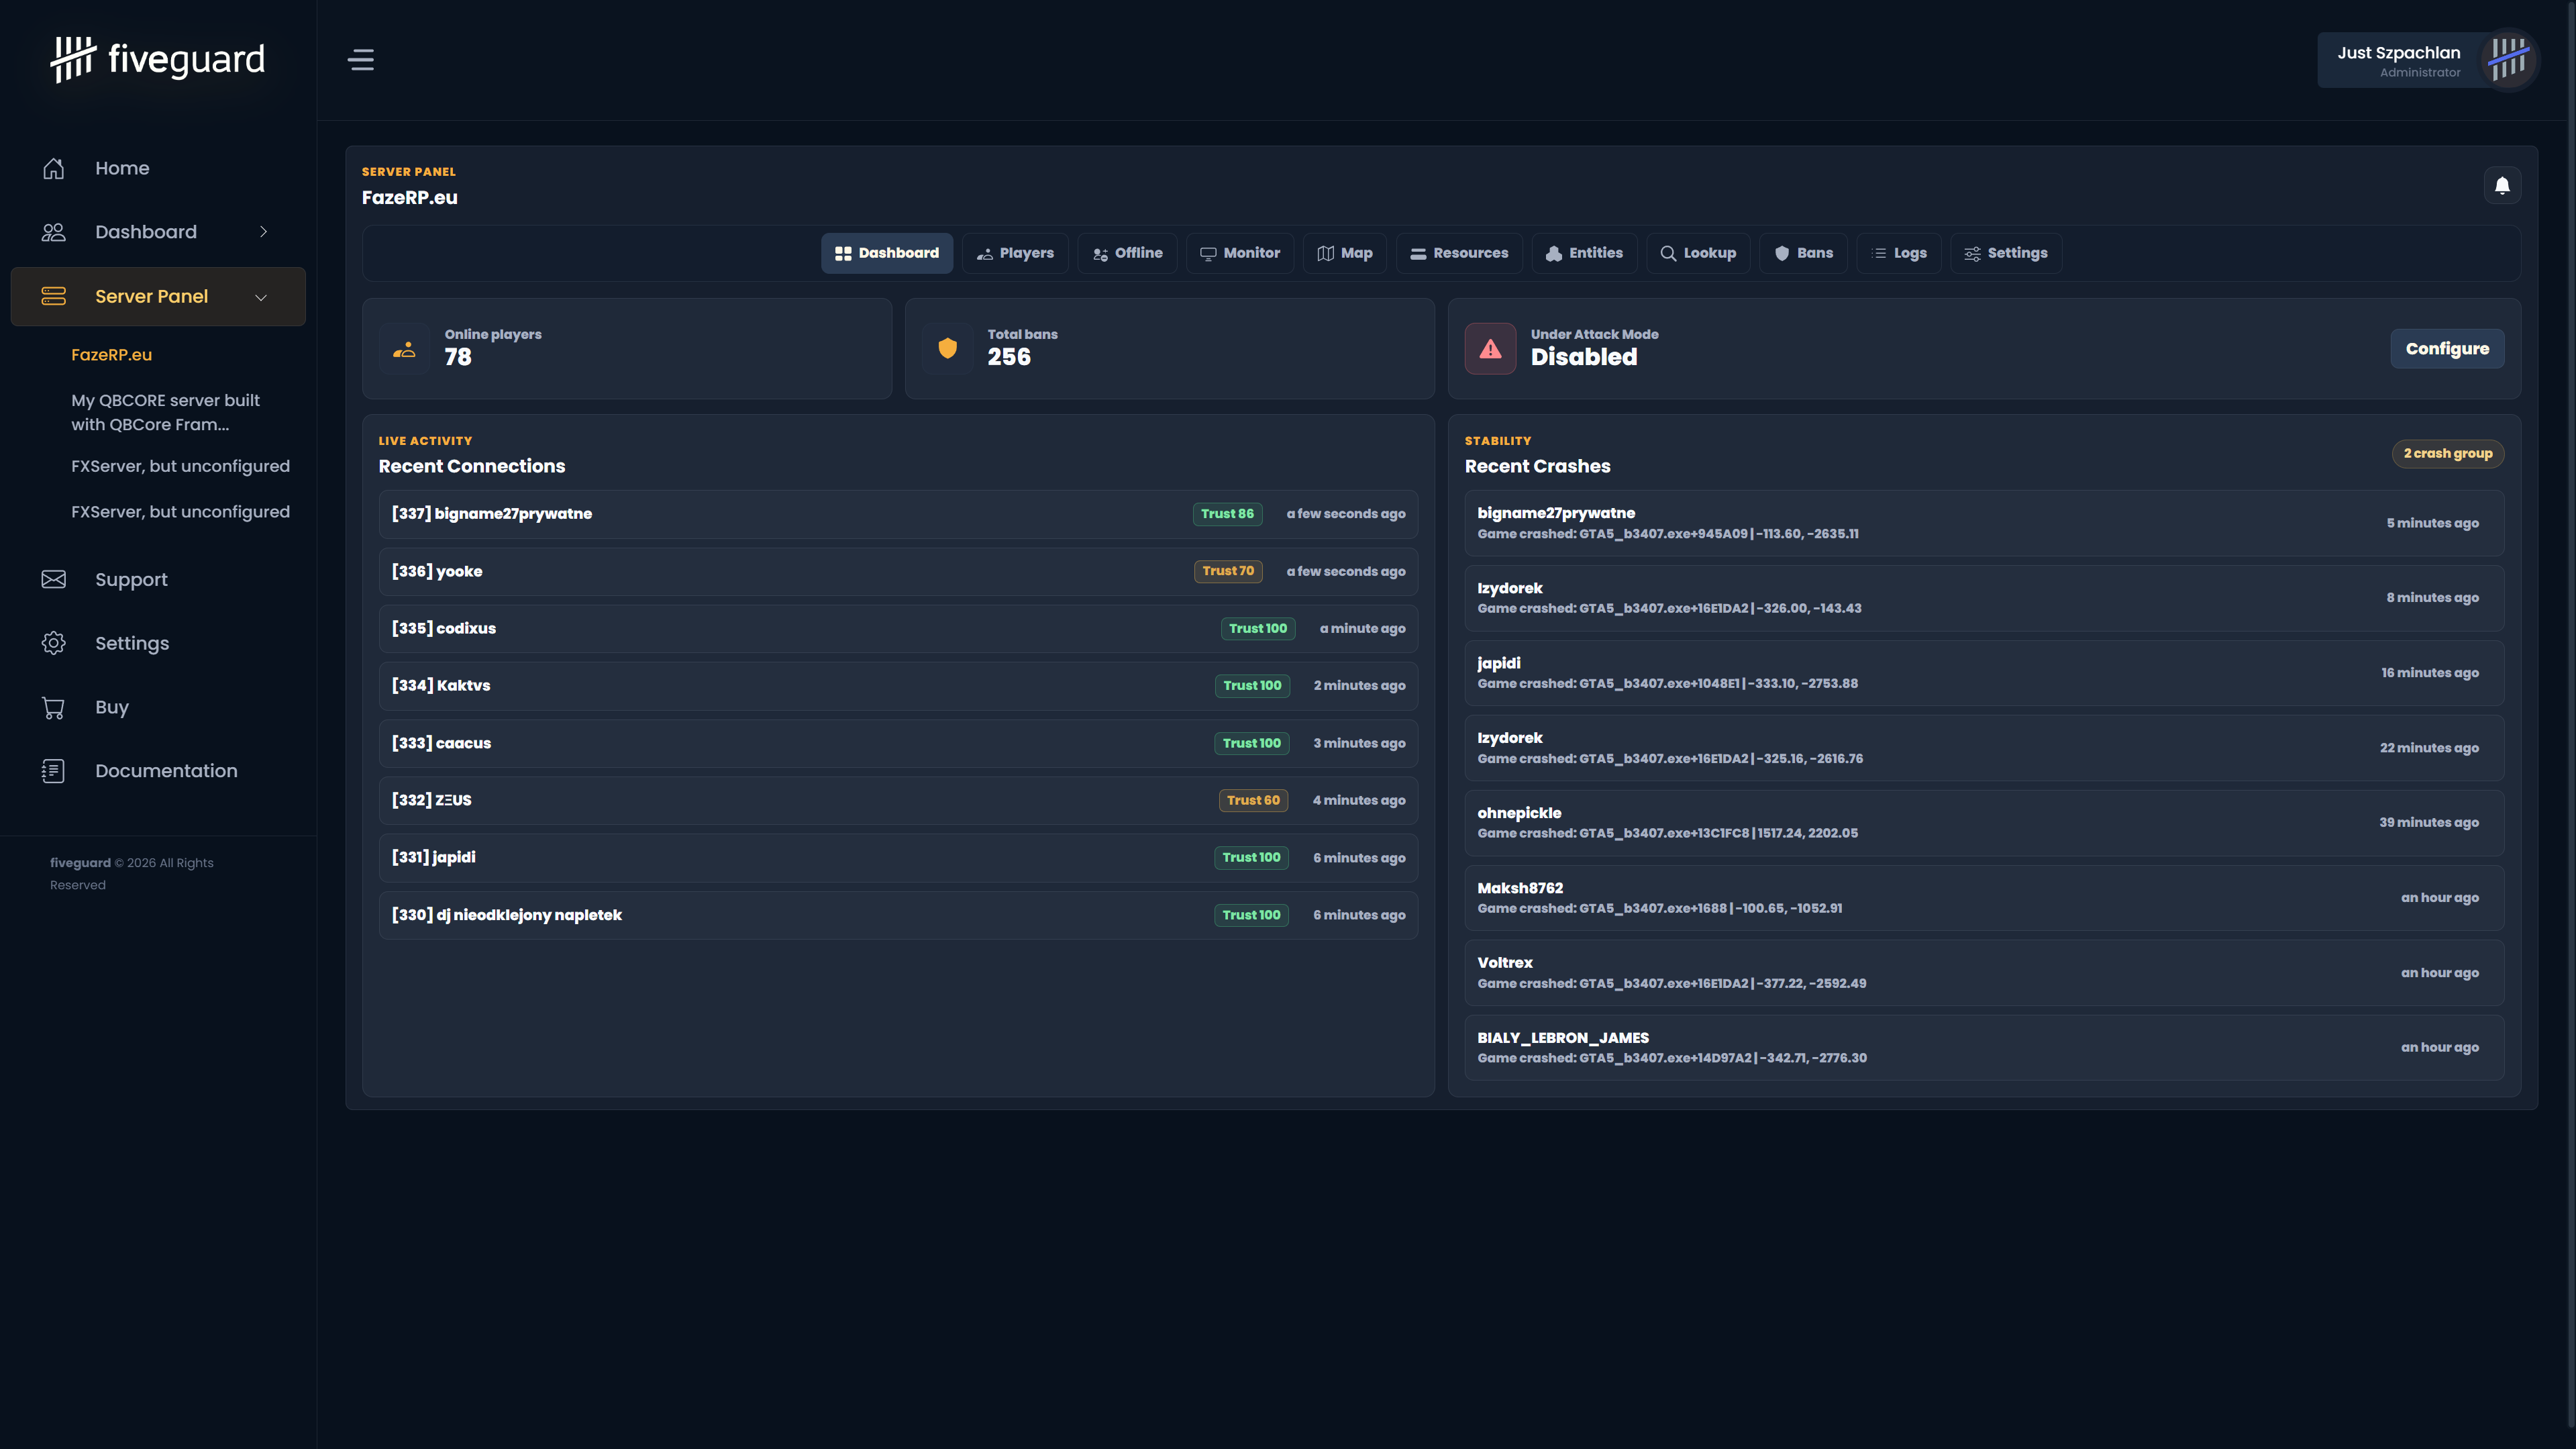Screen dimensions: 2576x1449
Task: Click the Total bans shield icon
Action: coord(948,349)
